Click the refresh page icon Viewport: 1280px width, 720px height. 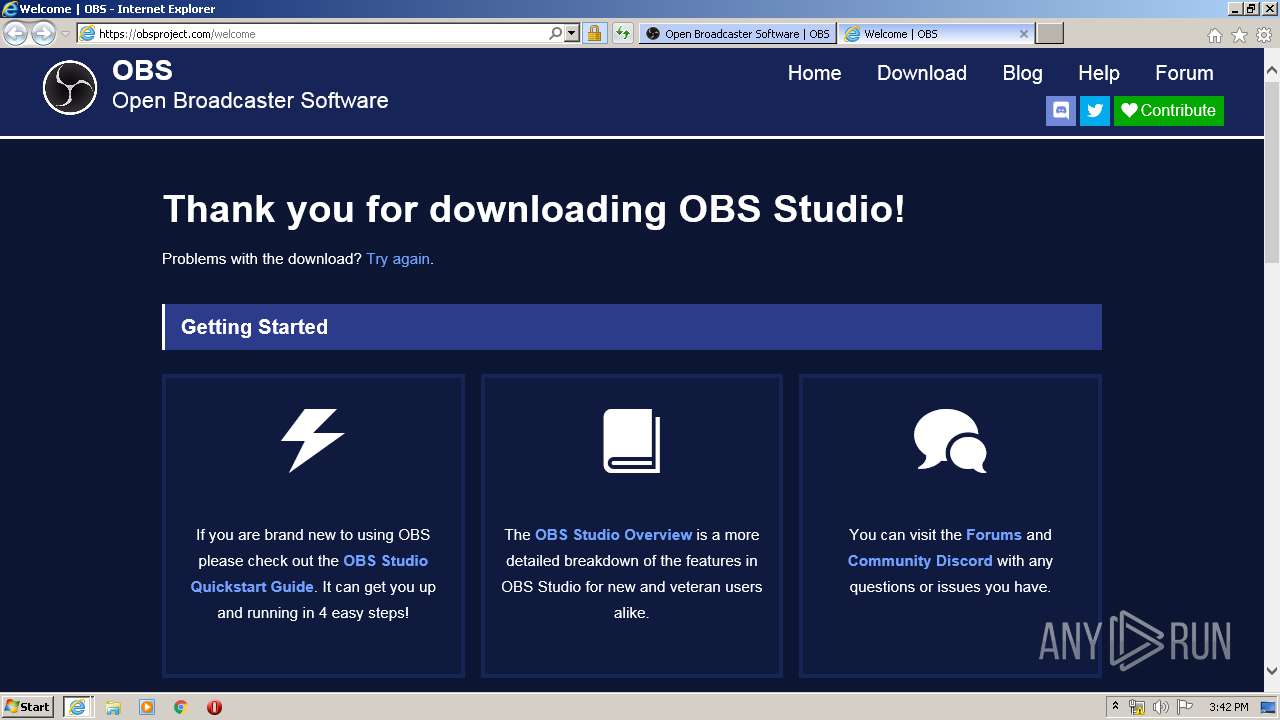623,34
